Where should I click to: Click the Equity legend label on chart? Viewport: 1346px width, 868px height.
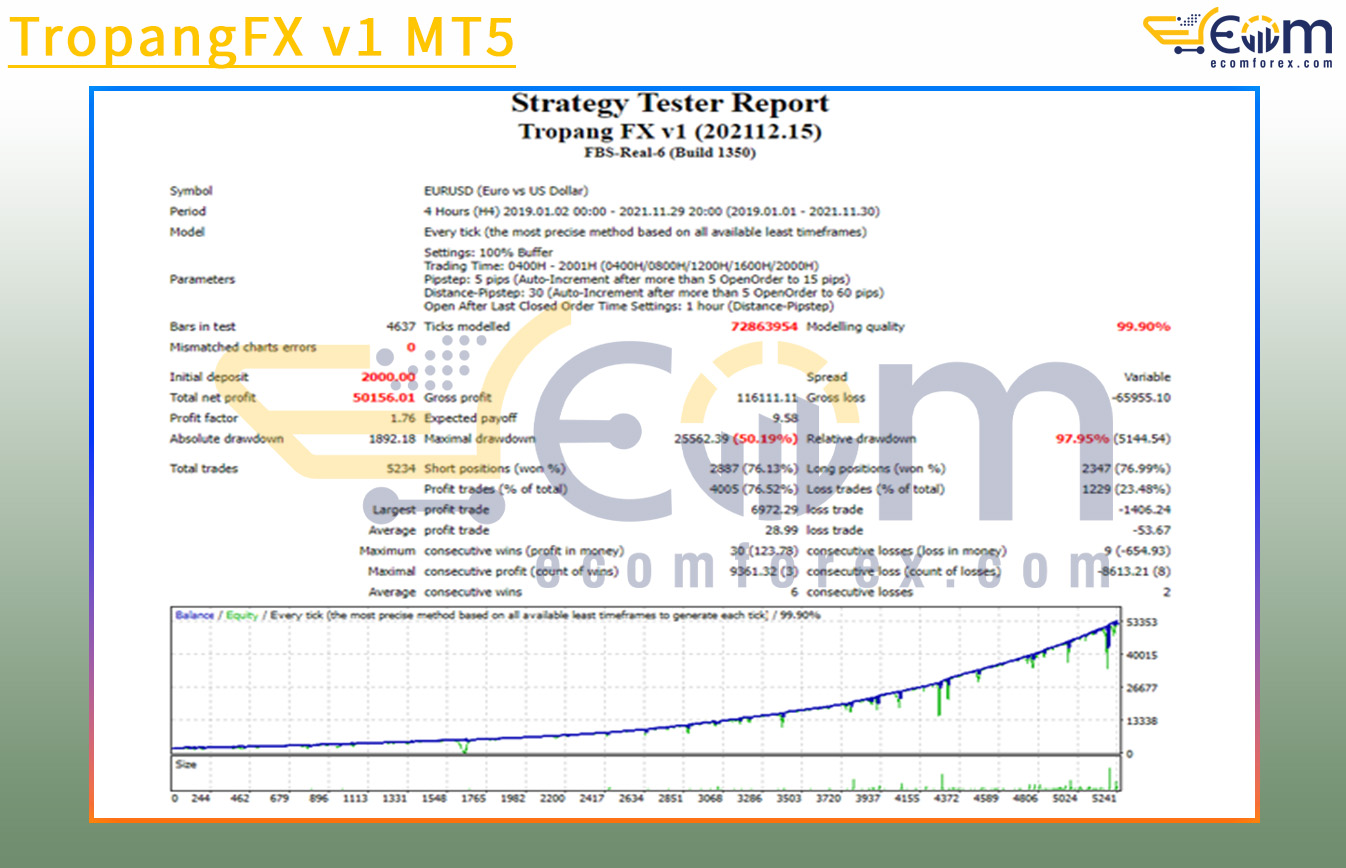(241, 615)
